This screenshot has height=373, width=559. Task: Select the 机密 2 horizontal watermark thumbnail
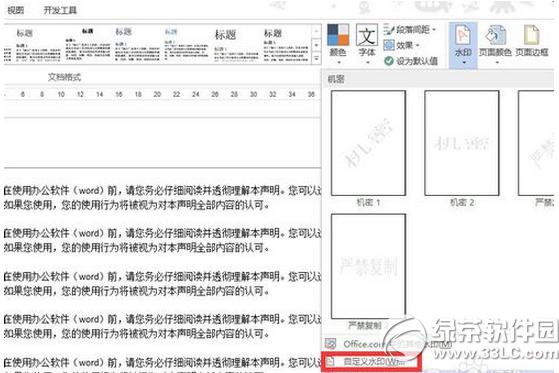coord(462,143)
